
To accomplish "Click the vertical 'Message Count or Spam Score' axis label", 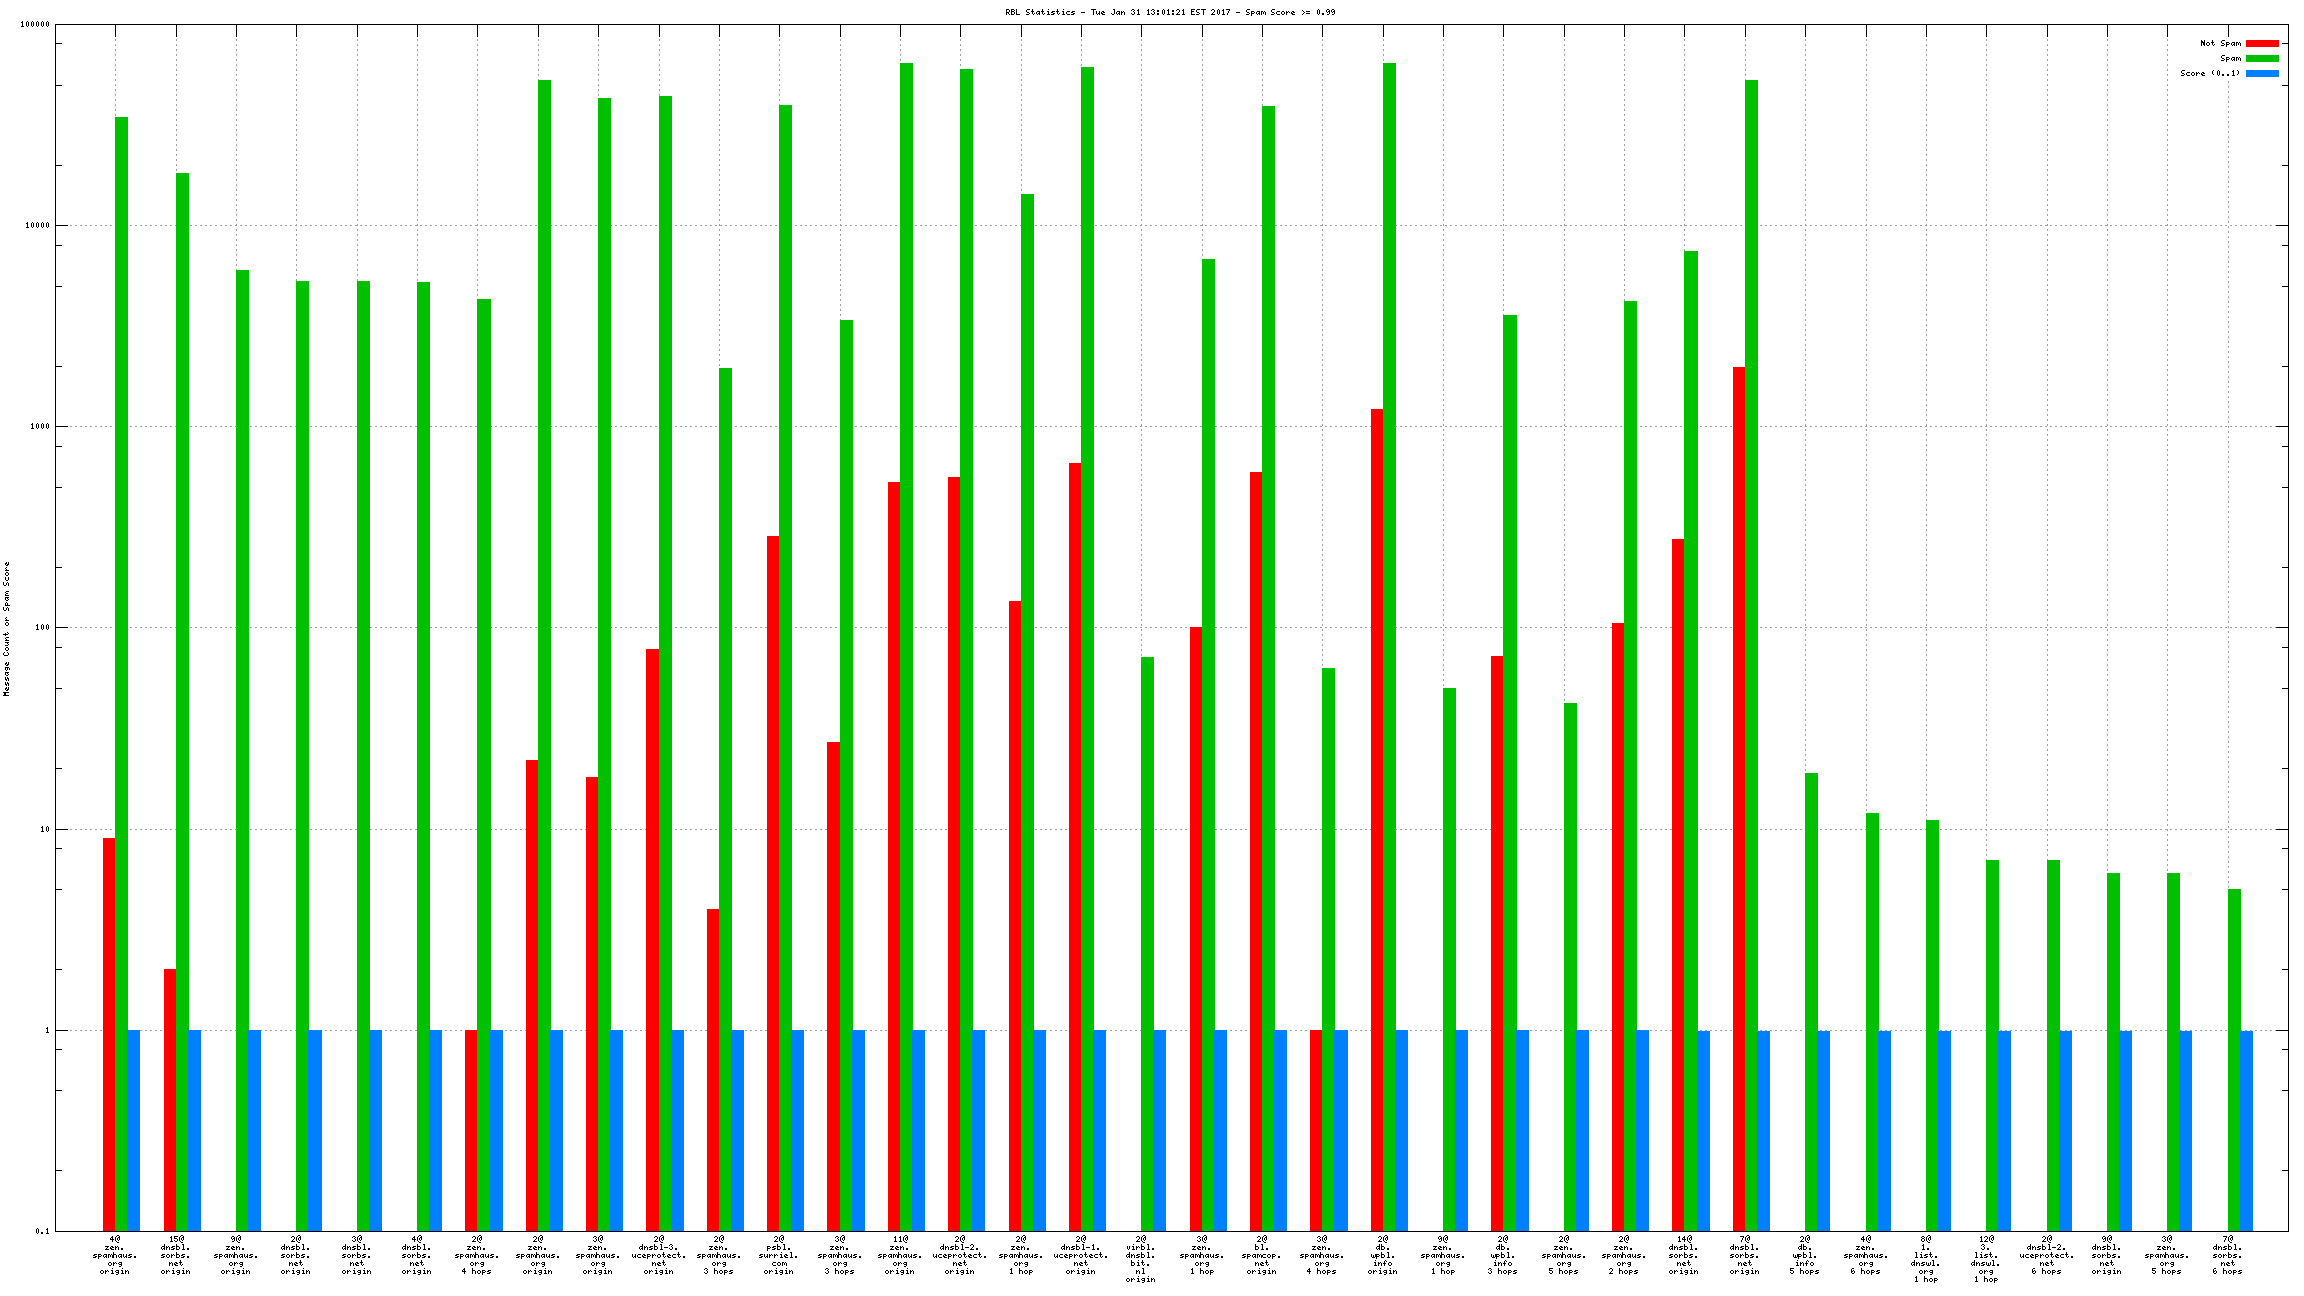I will pos(7,628).
